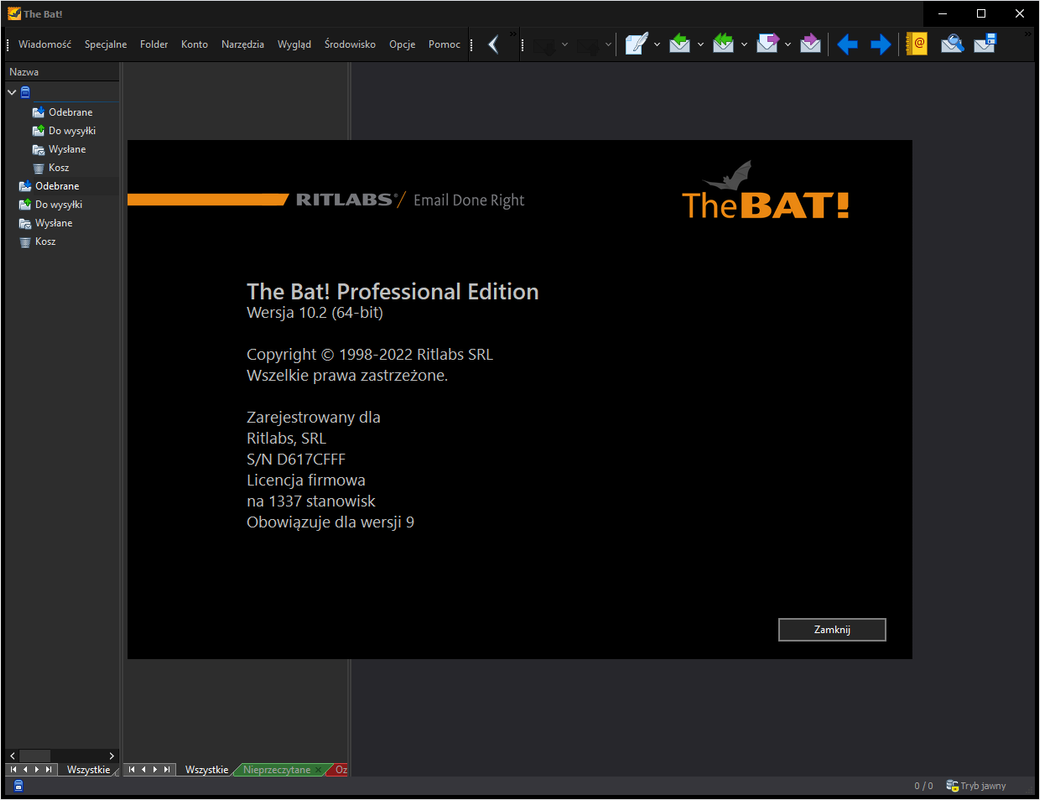Image resolution: width=1040 pixels, height=800 pixels.
Task: Collapse the account tree node
Action: coord(12,92)
